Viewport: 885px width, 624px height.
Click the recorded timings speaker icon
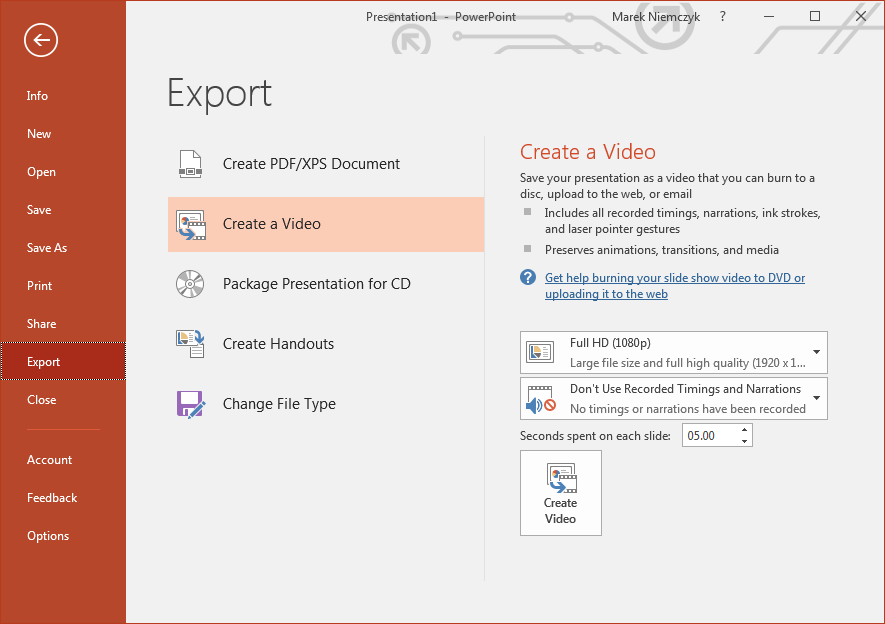pyautogui.click(x=541, y=398)
